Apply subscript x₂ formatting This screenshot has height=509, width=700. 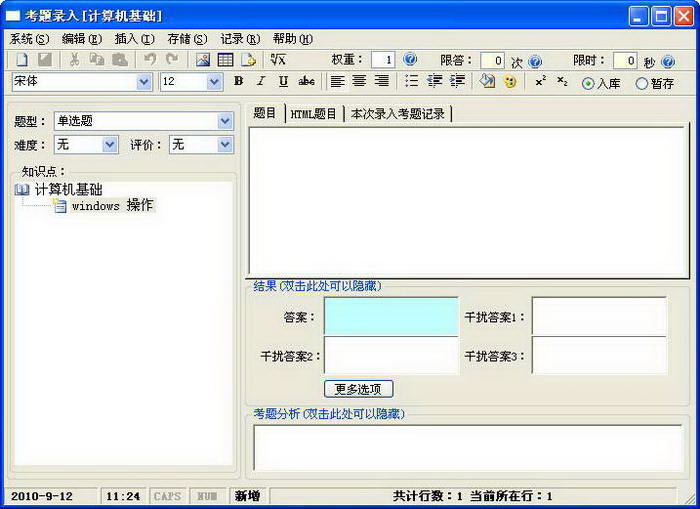point(562,81)
